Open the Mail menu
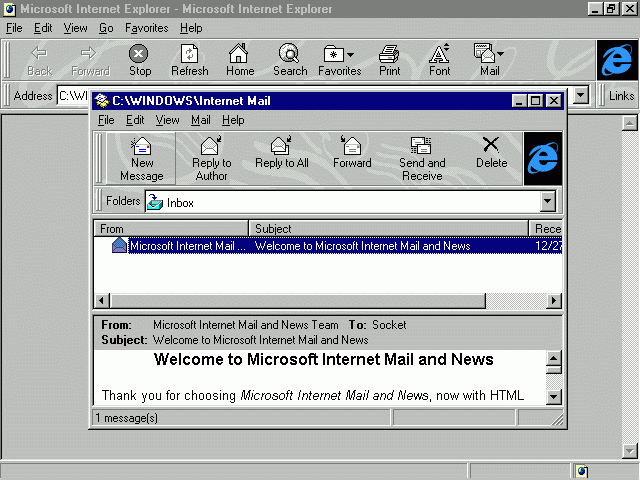 201,120
